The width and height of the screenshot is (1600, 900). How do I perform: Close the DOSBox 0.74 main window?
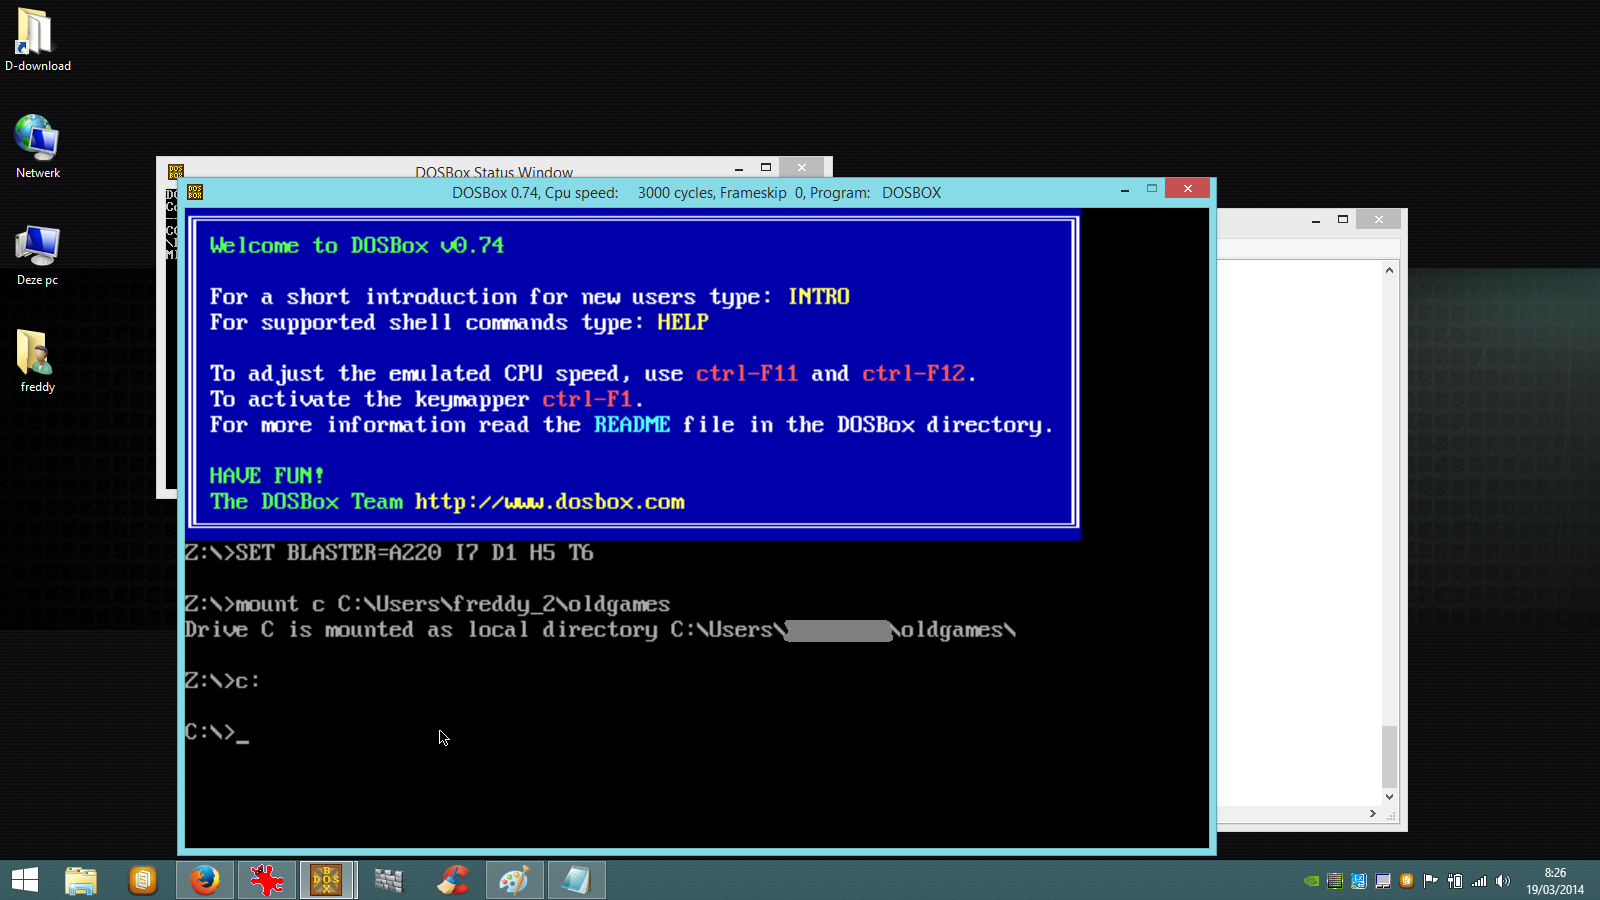1188,188
